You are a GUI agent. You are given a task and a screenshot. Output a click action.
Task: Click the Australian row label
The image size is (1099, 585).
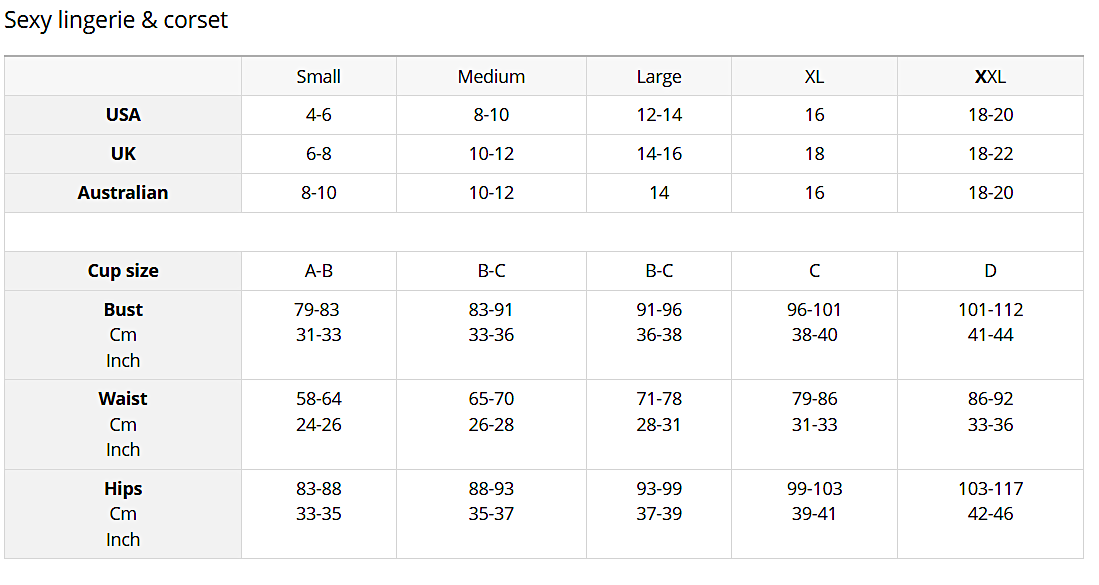pos(123,193)
